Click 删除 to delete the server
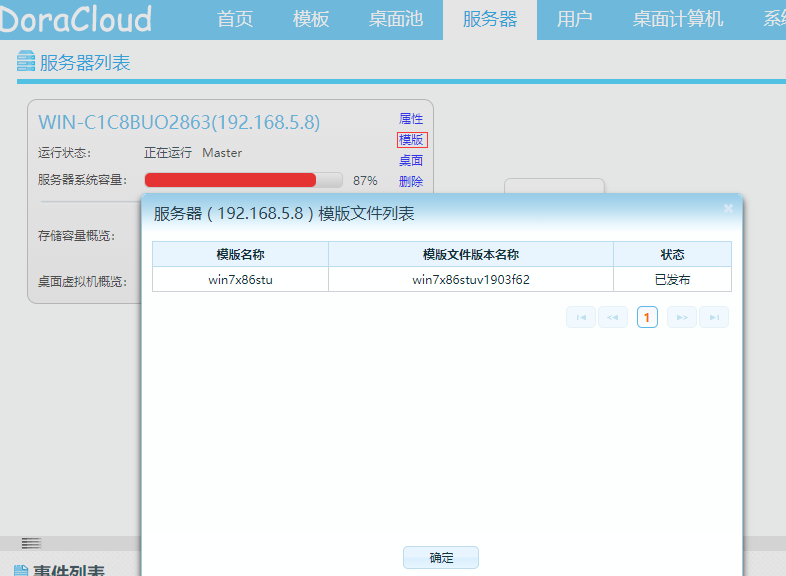This screenshot has width=786, height=576. click(411, 181)
